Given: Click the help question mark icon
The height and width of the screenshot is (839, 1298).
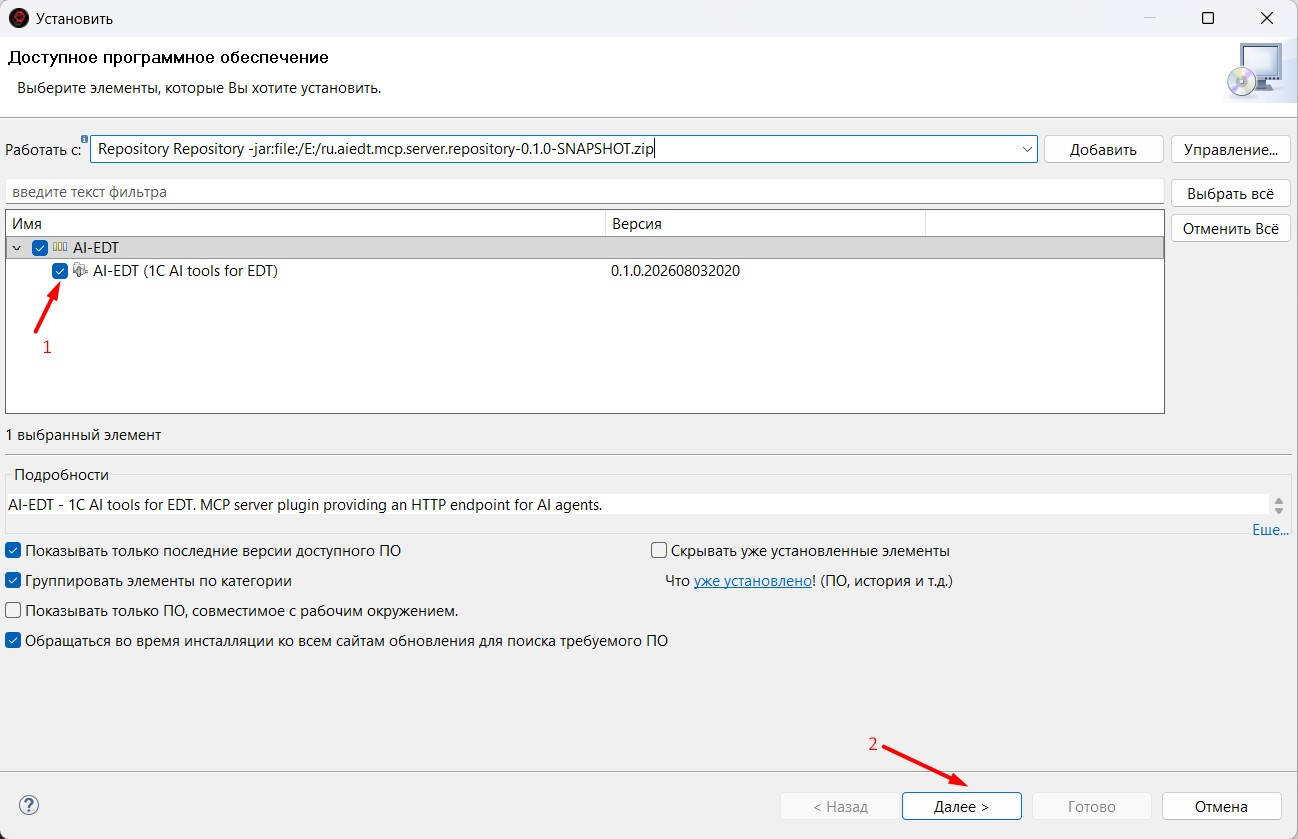Looking at the screenshot, I should (x=29, y=805).
